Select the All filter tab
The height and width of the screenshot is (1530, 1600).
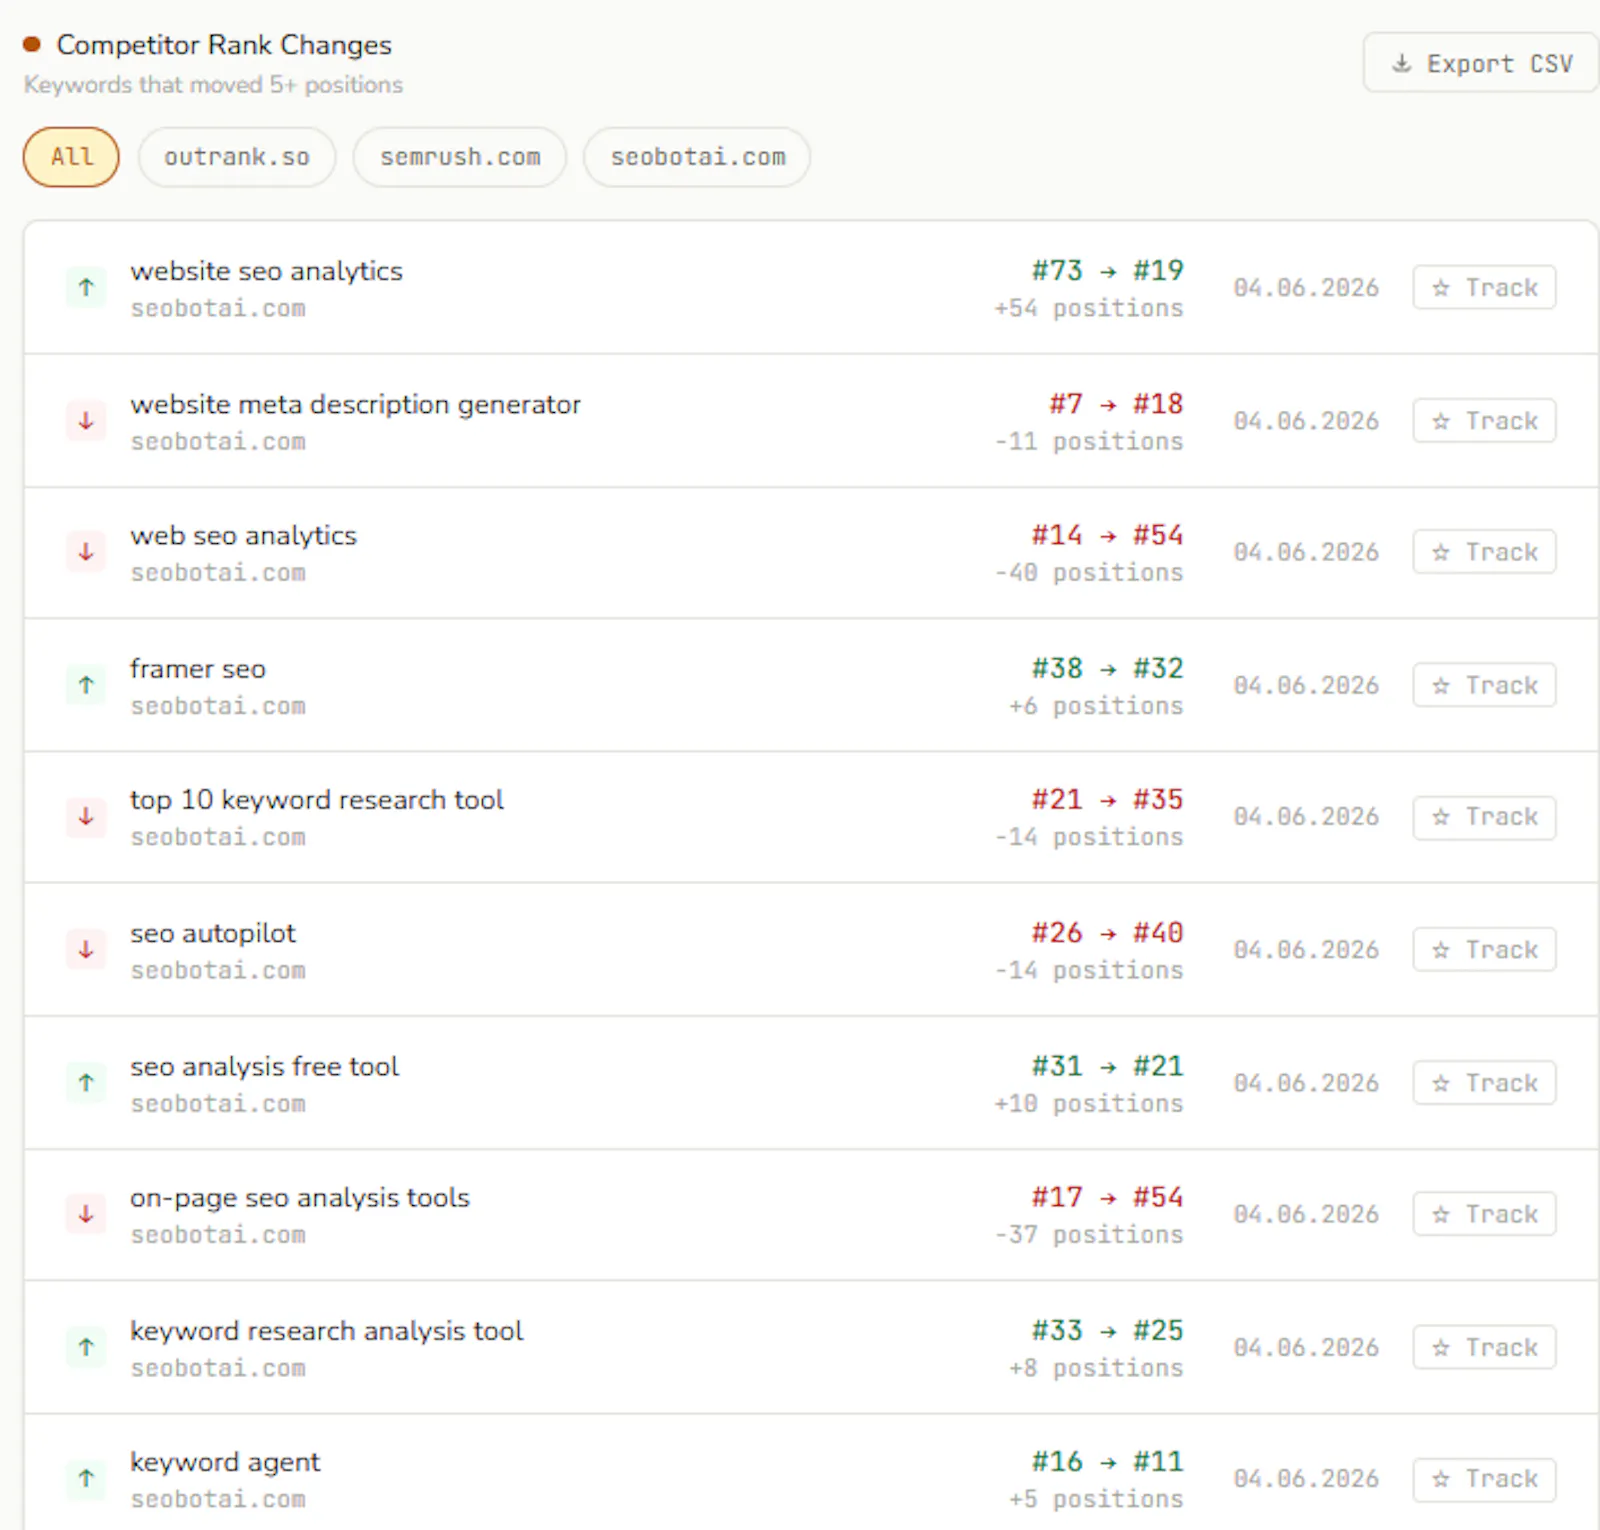(71, 157)
